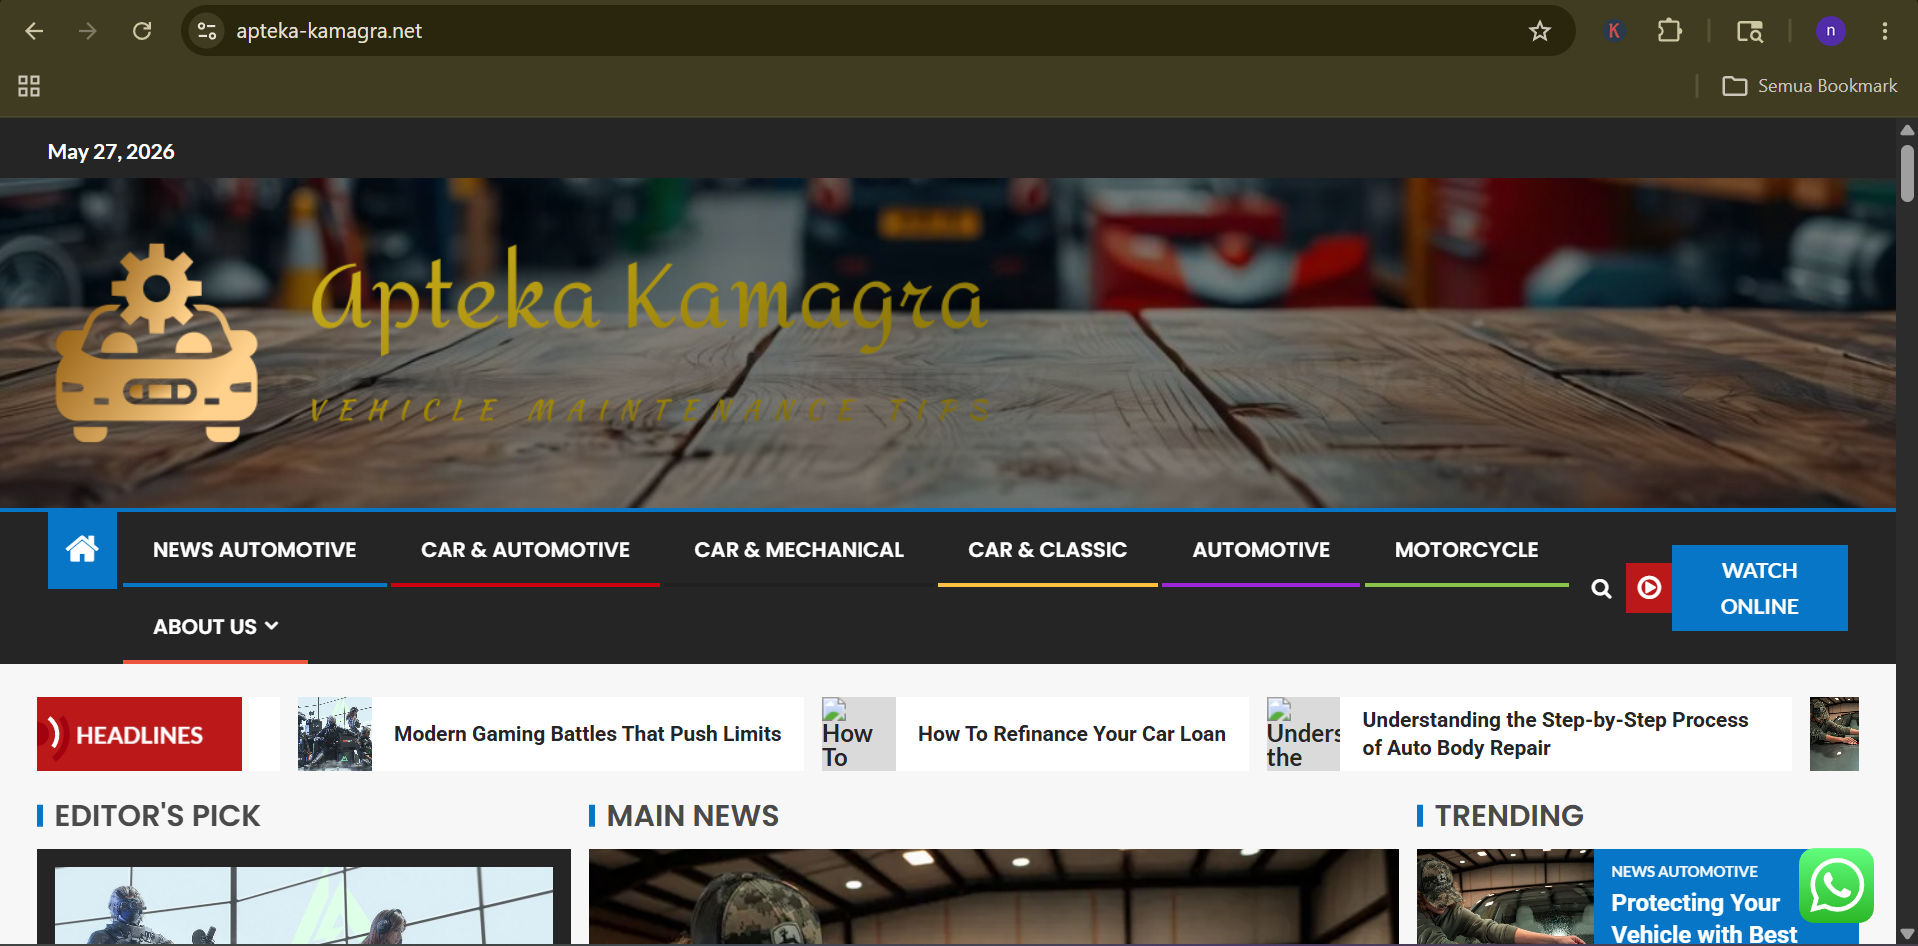Image resolution: width=1918 pixels, height=946 pixels.
Task: Expand the ABOUT US dropdown menu
Action: tap(215, 627)
